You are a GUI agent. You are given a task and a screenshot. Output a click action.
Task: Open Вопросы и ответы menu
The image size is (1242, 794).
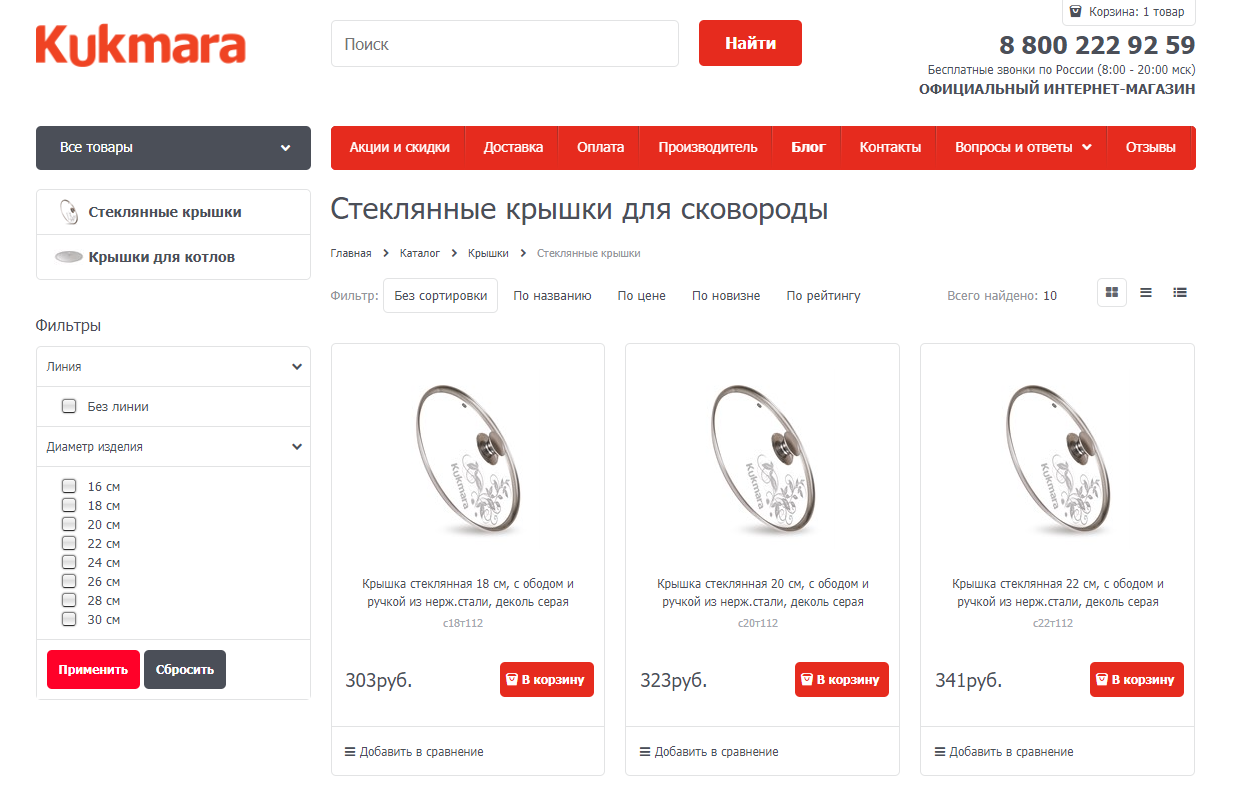tap(1022, 147)
